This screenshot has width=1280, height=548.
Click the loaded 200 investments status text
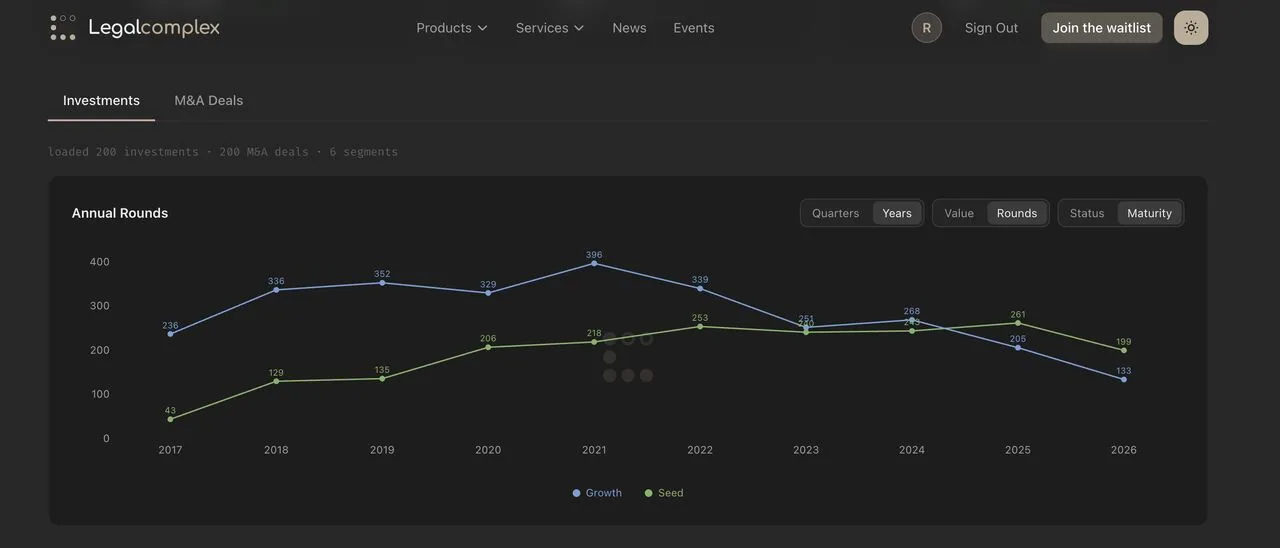click(223, 152)
